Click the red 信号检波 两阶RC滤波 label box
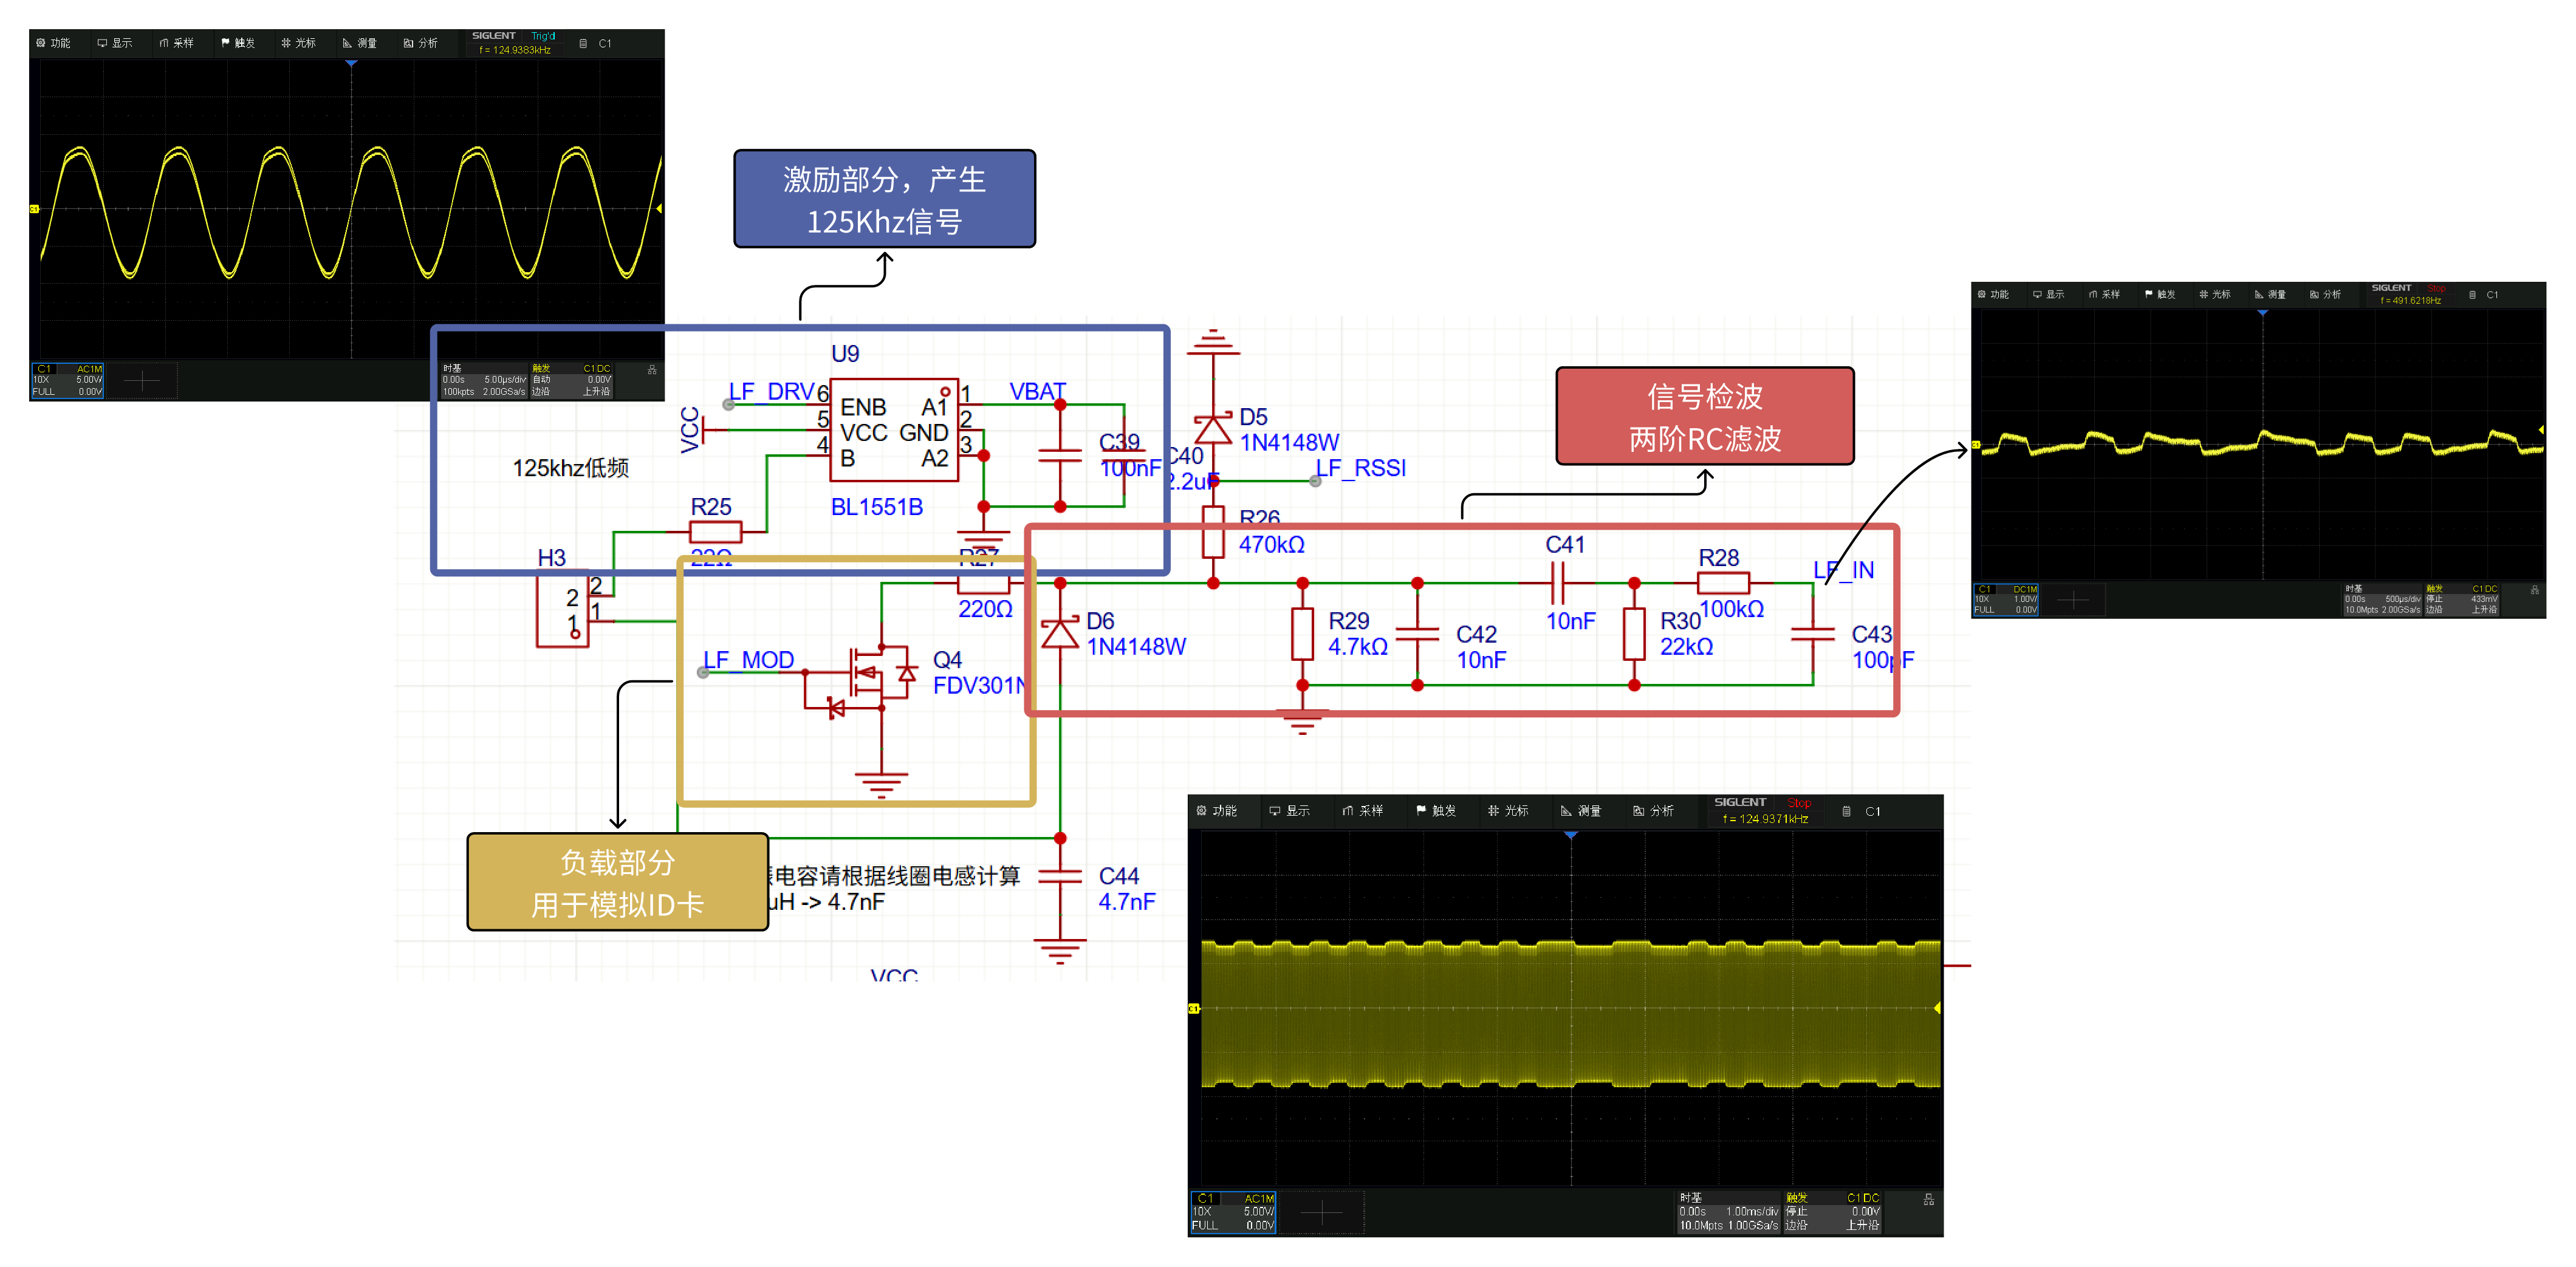The image size is (2576, 1267). (1704, 416)
